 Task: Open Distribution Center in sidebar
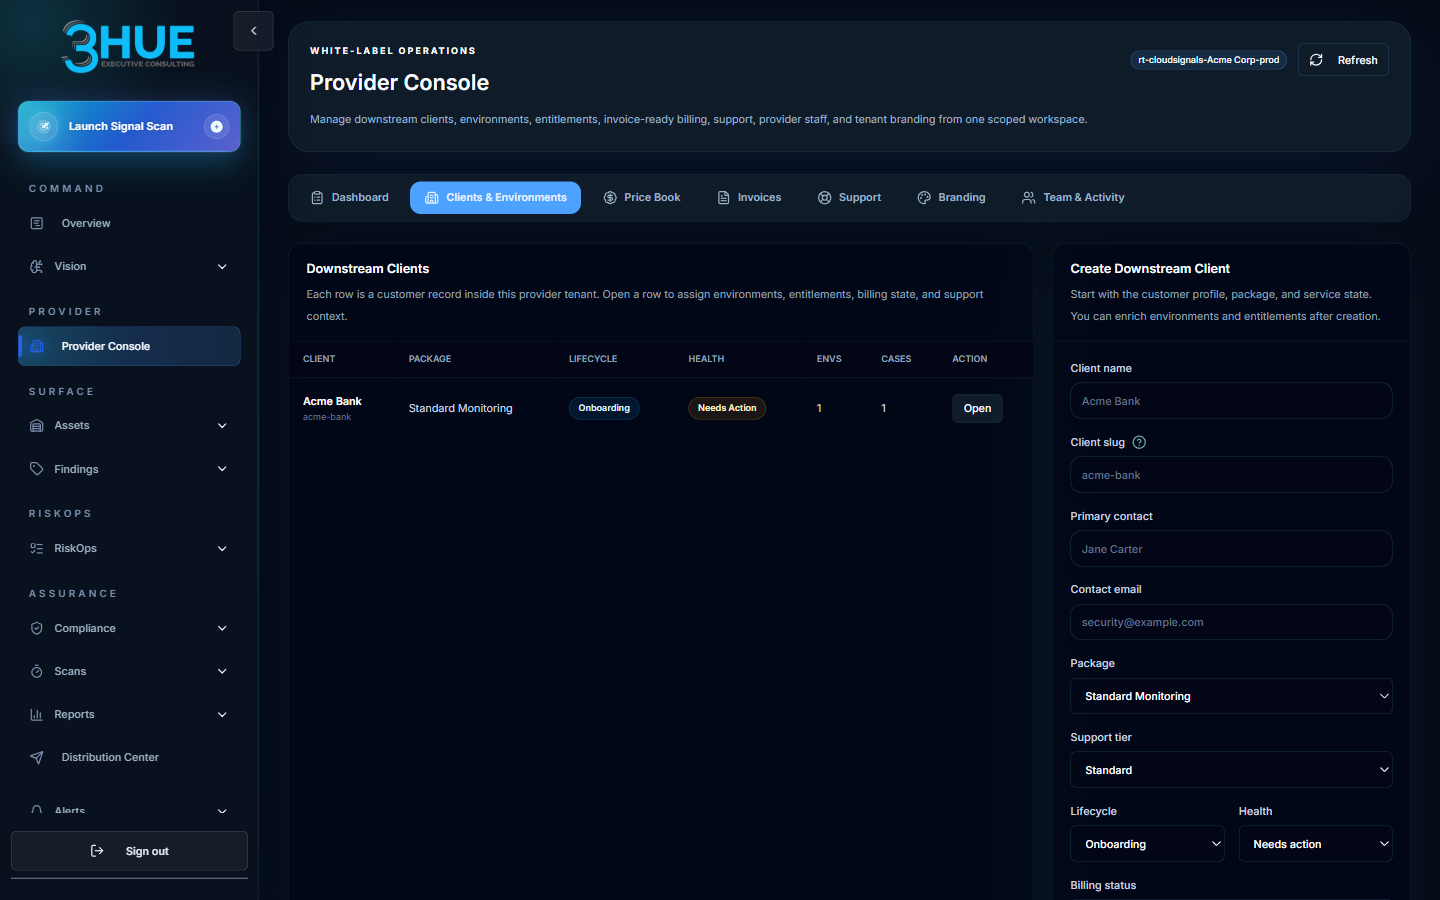(129, 758)
